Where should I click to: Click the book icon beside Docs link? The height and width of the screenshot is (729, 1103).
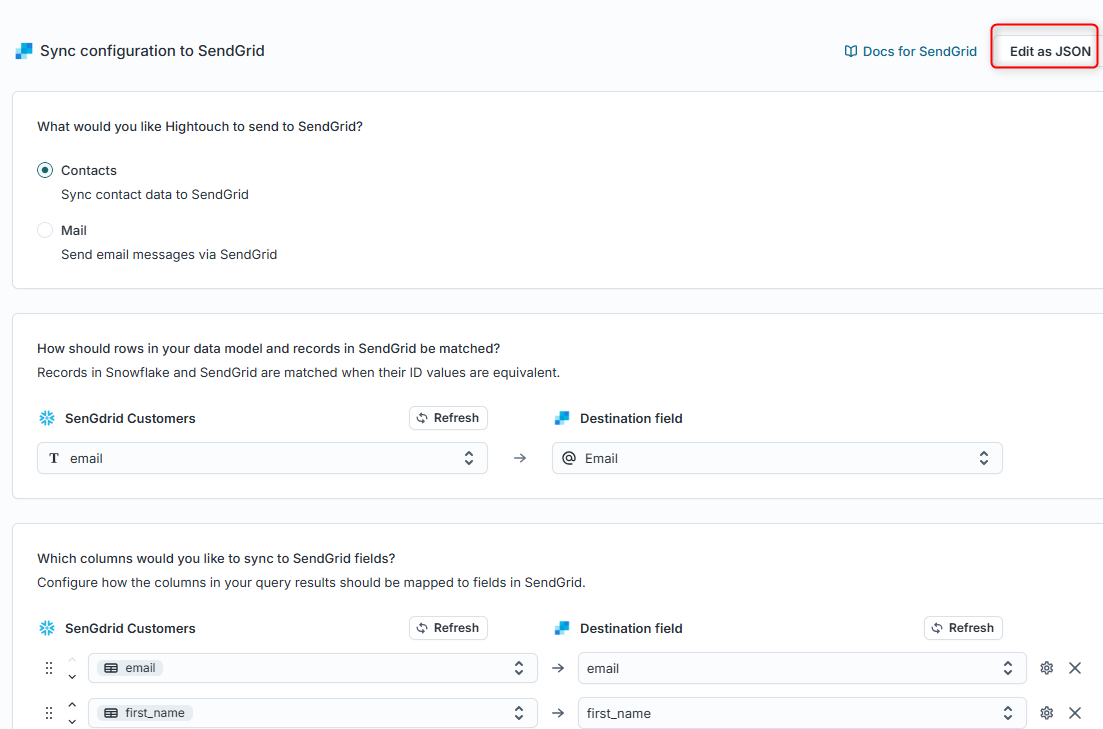pyautogui.click(x=851, y=51)
